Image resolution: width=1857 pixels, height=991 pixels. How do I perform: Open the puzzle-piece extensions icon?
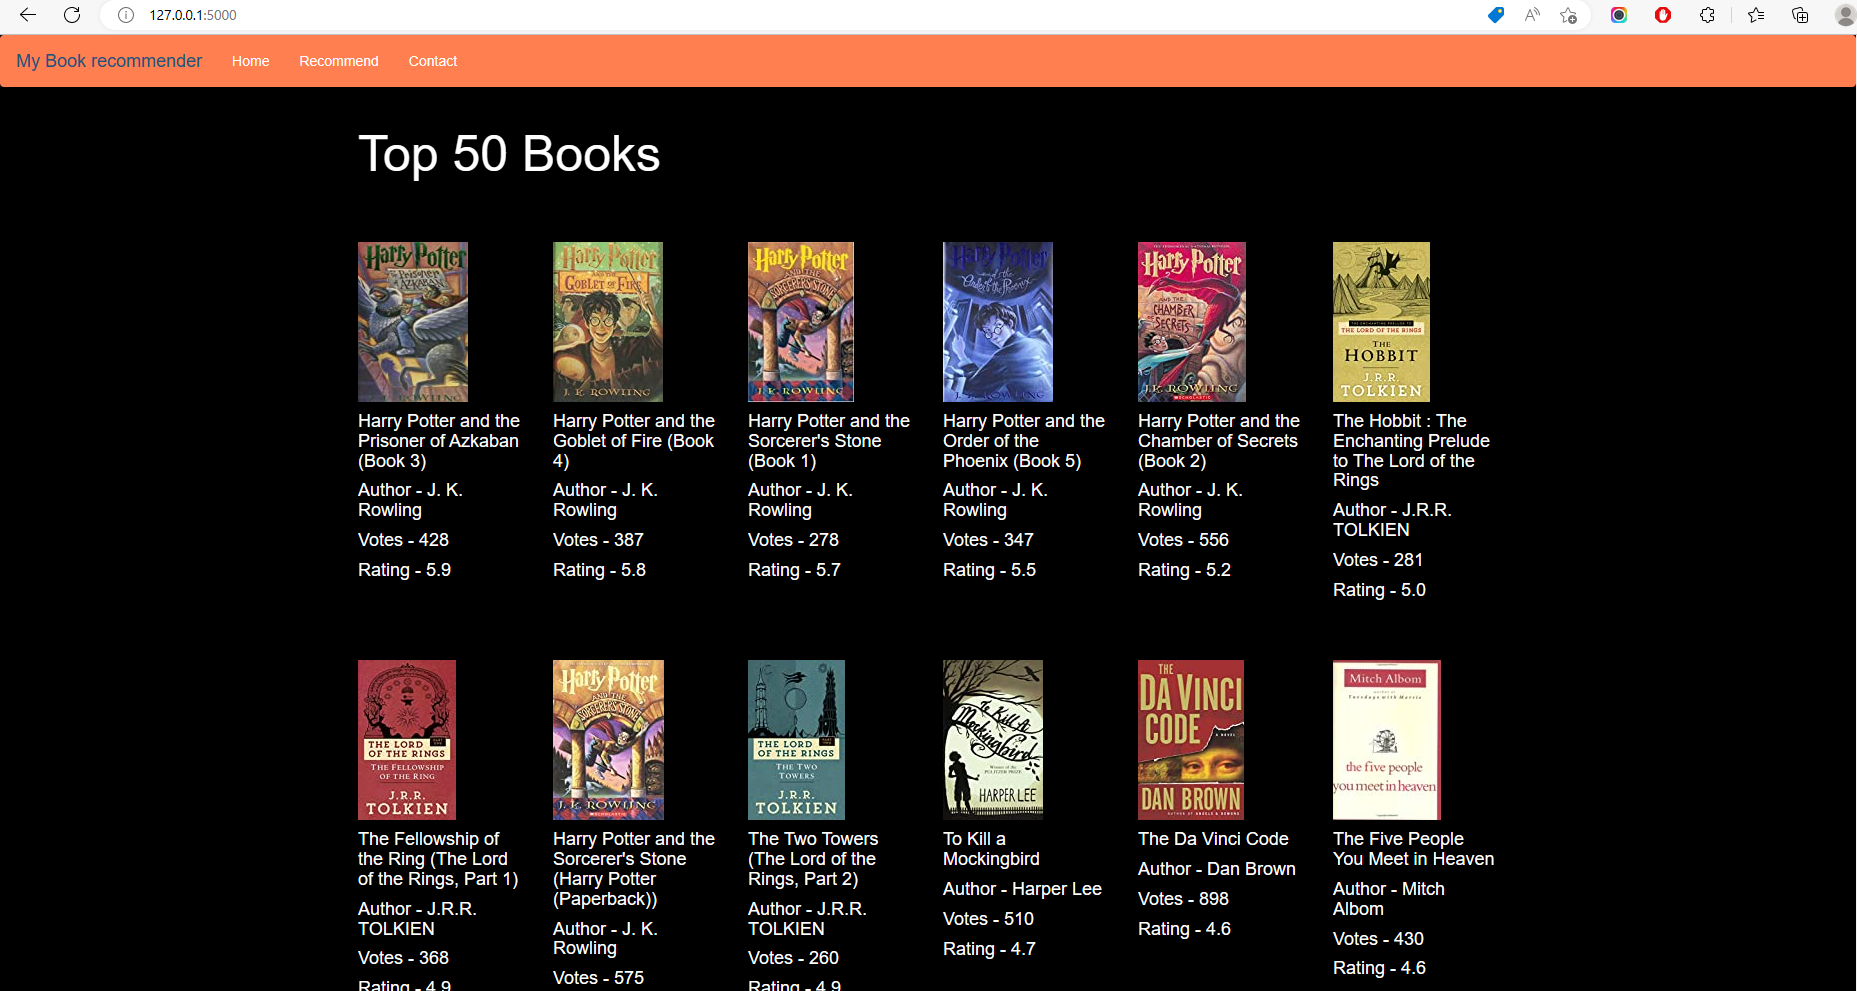click(x=1708, y=15)
